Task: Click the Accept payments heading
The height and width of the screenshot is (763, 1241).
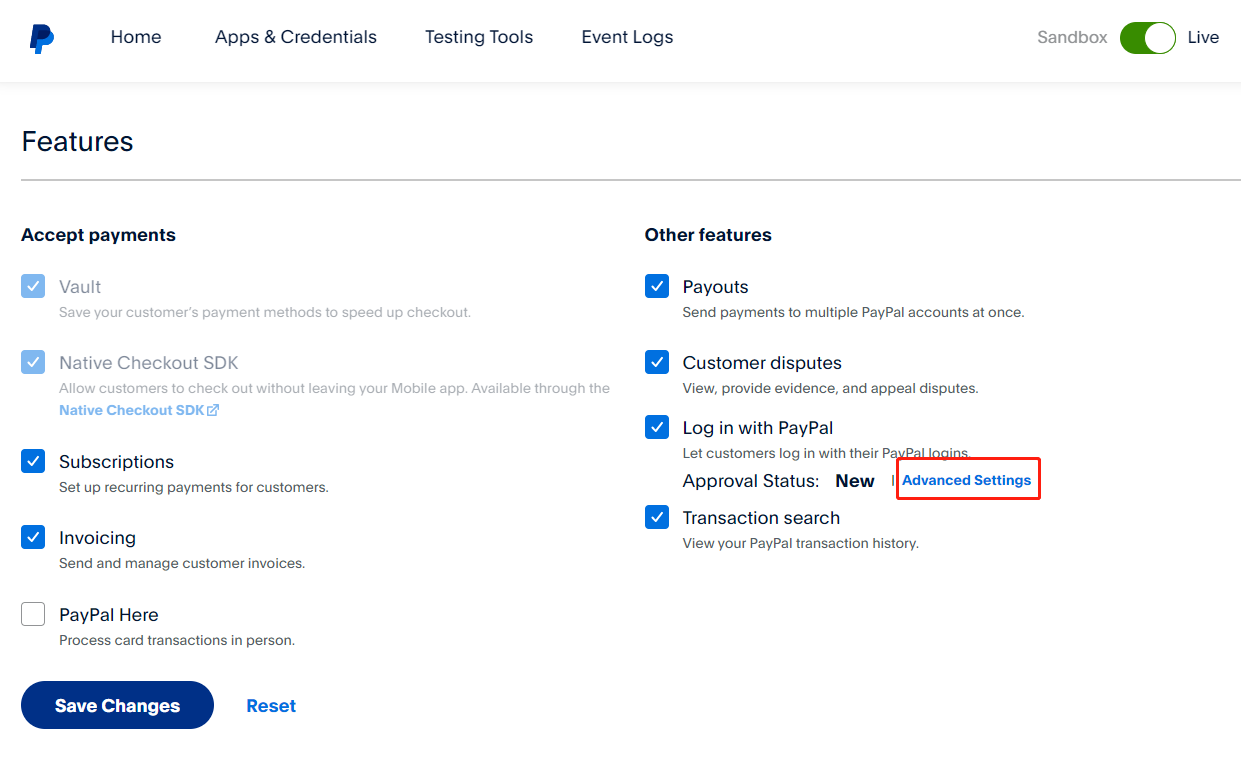Action: [x=98, y=235]
